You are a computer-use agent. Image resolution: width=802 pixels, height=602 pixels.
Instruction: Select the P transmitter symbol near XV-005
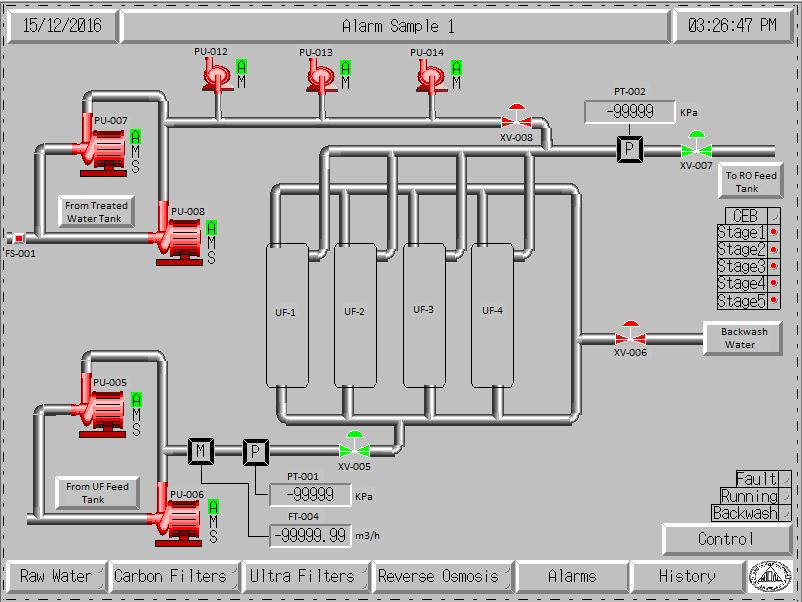pyautogui.click(x=255, y=452)
